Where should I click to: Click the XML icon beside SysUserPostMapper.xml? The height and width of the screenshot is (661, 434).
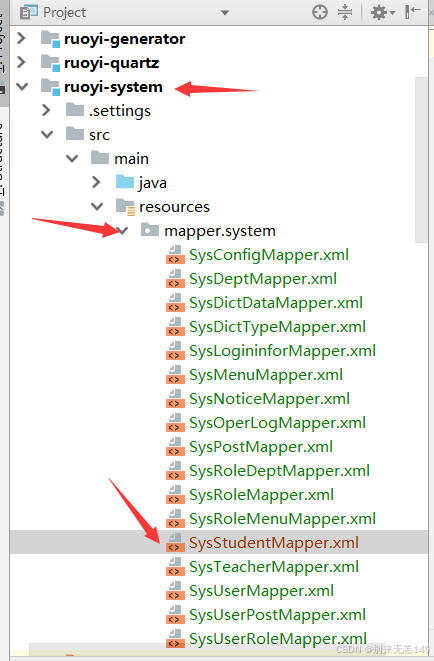tap(175, 615)
